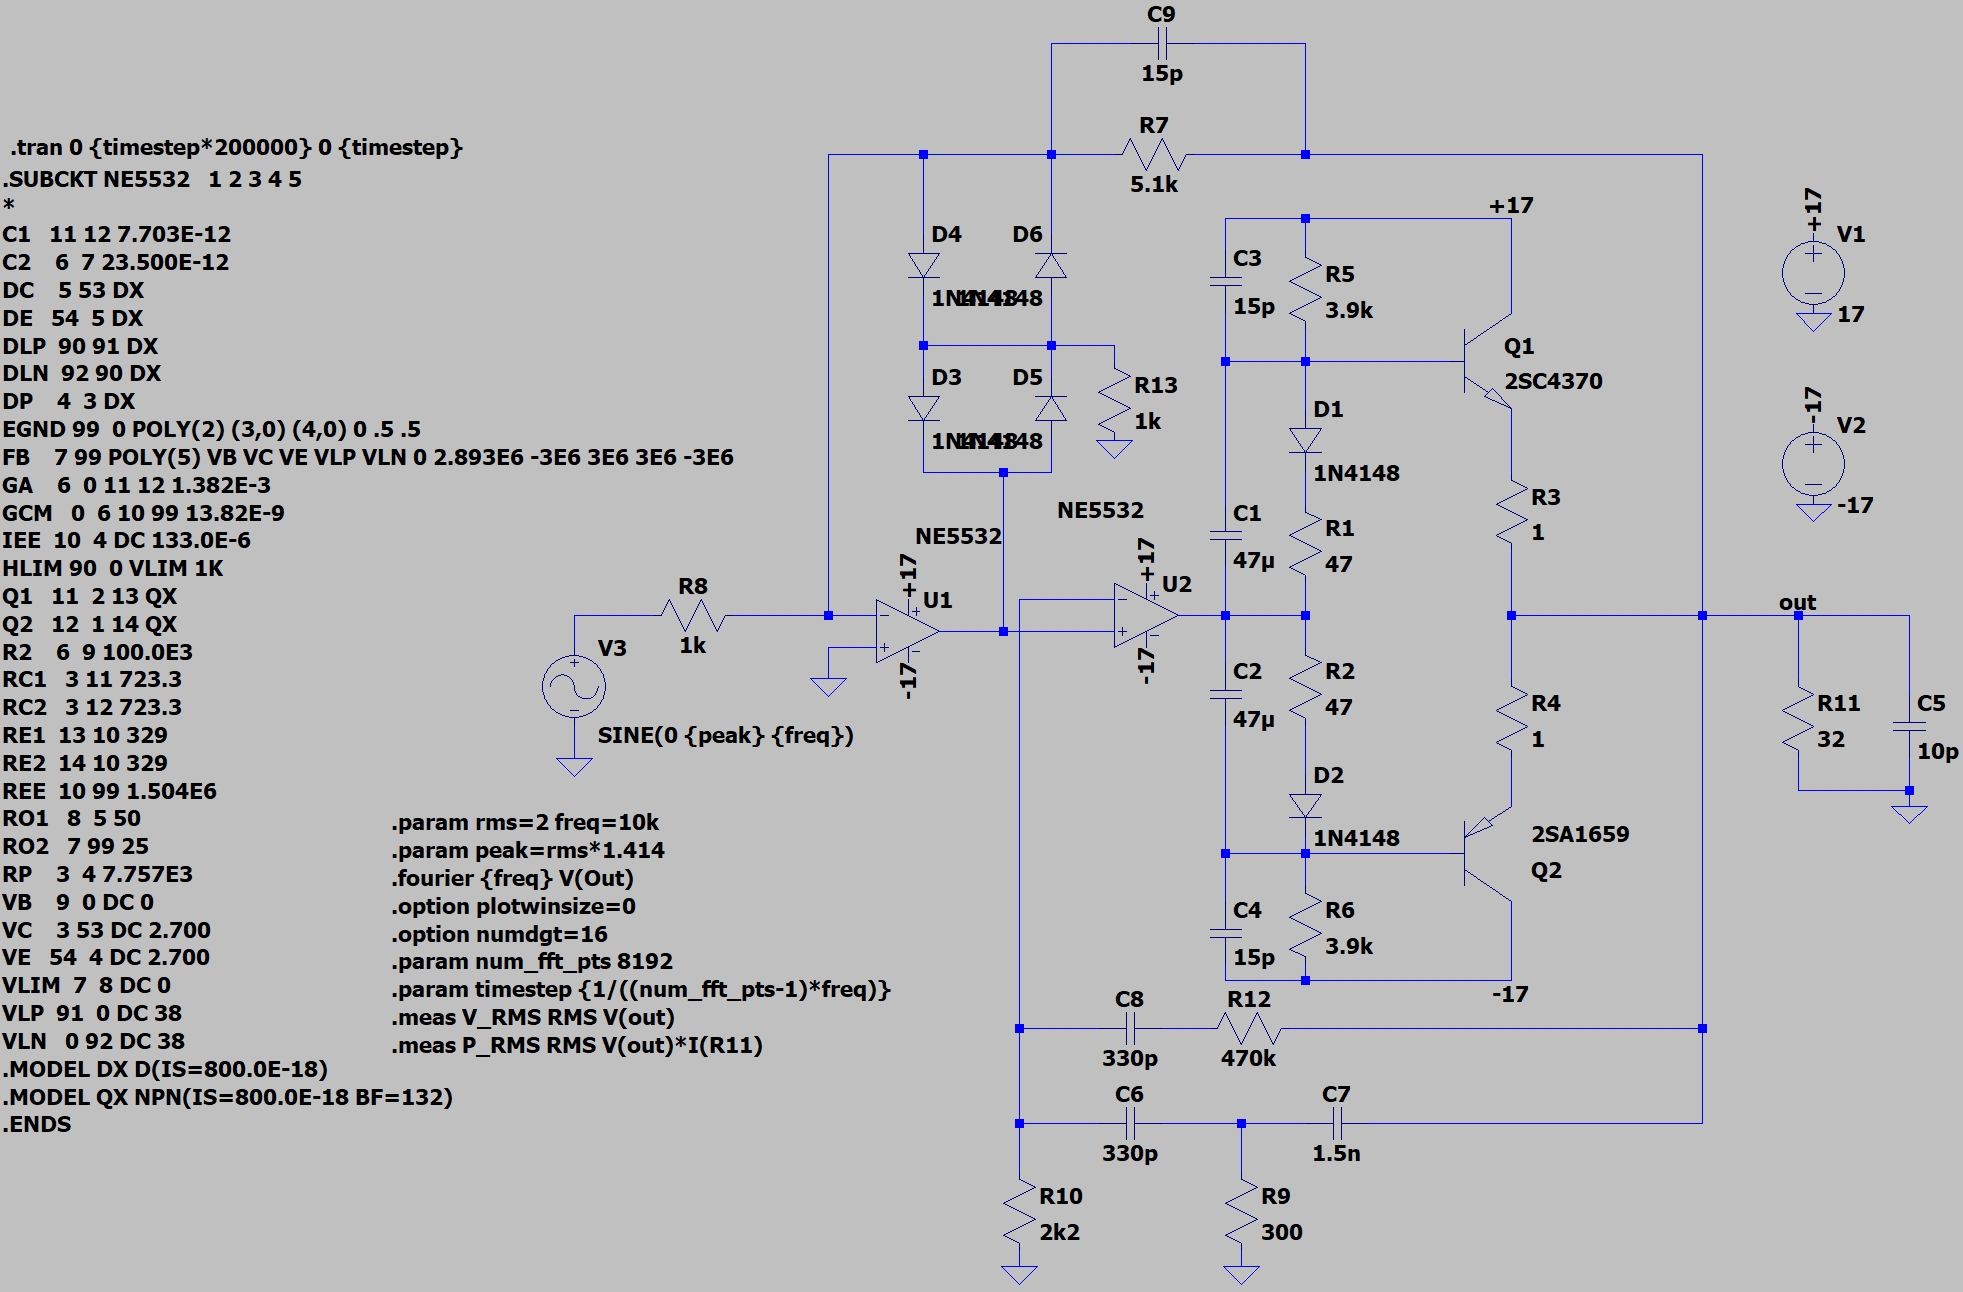The height and width of the screenshot is (1292, 1963).
Task: Select diode D1 1N4148 symbol
Action: pos(1305,440)
